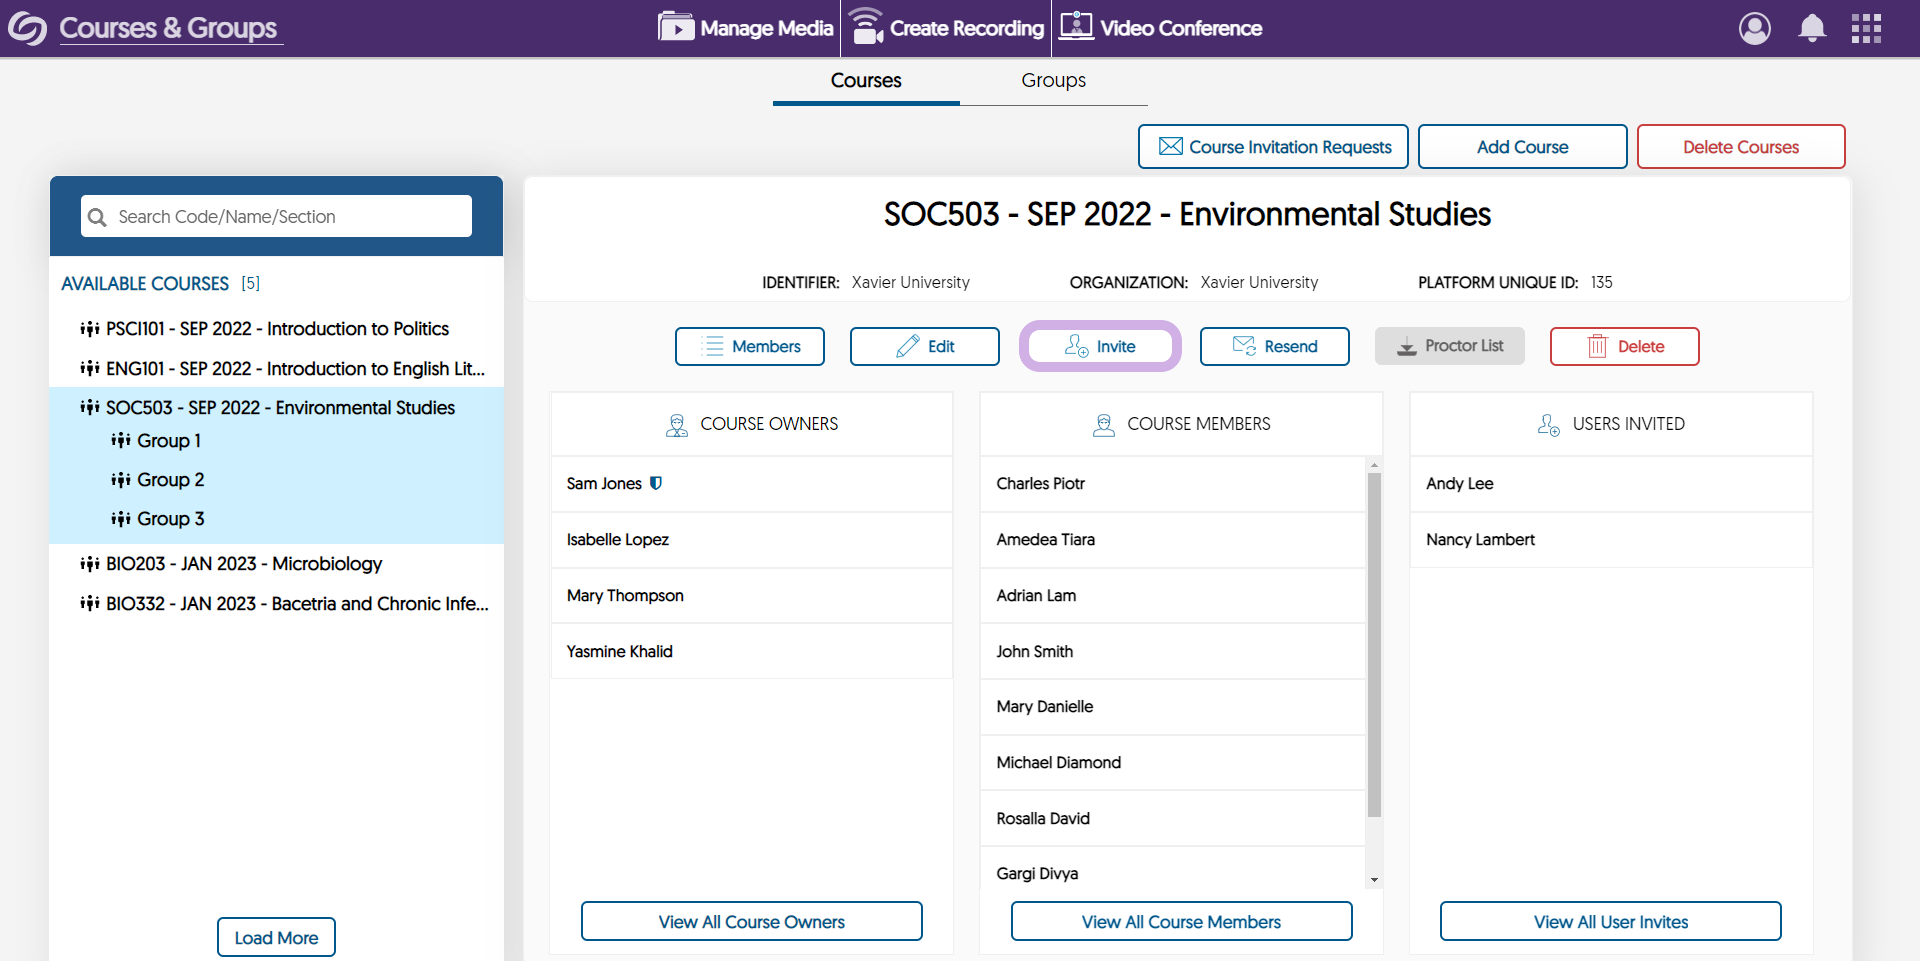The width and height of the screenshot is (1920, 961).
Task: Select member Amedea Tiara
Action: click(x=1173, y=540)
